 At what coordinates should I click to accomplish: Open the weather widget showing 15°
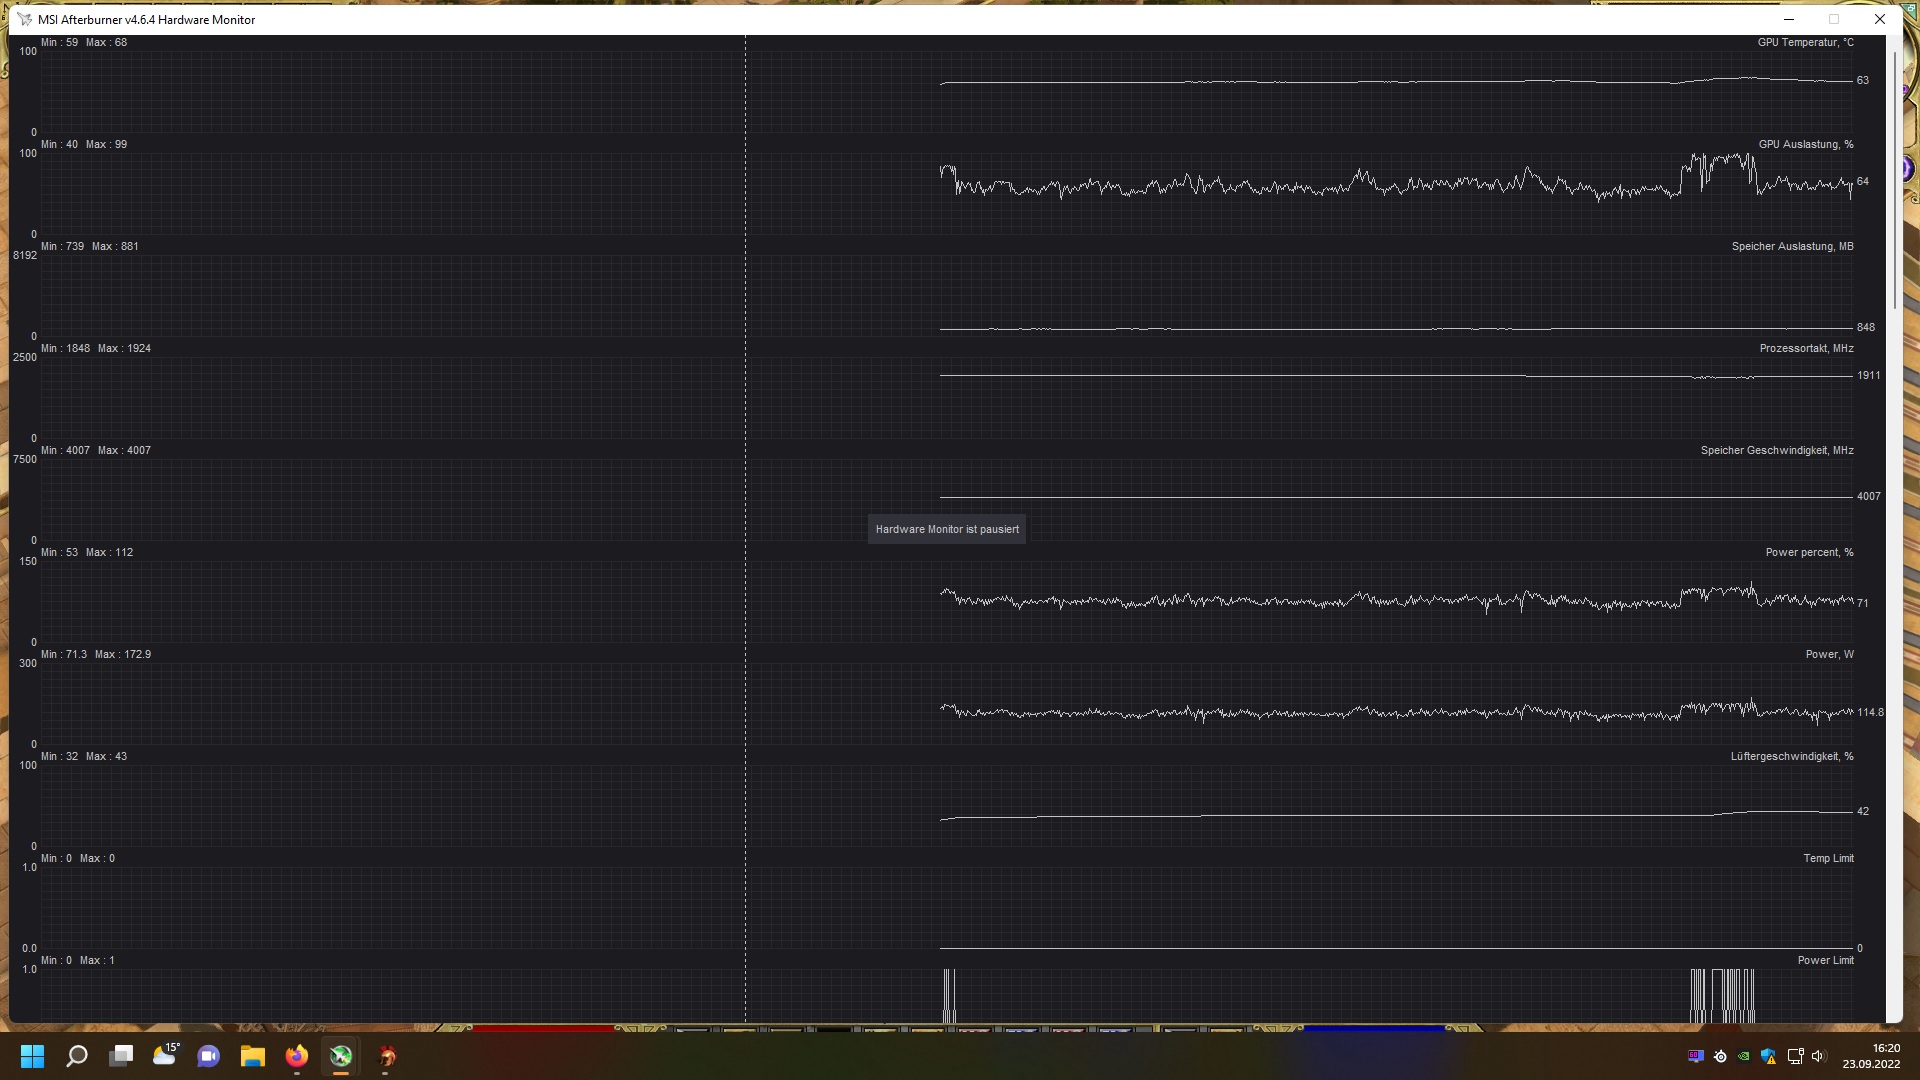(165, 1054)
